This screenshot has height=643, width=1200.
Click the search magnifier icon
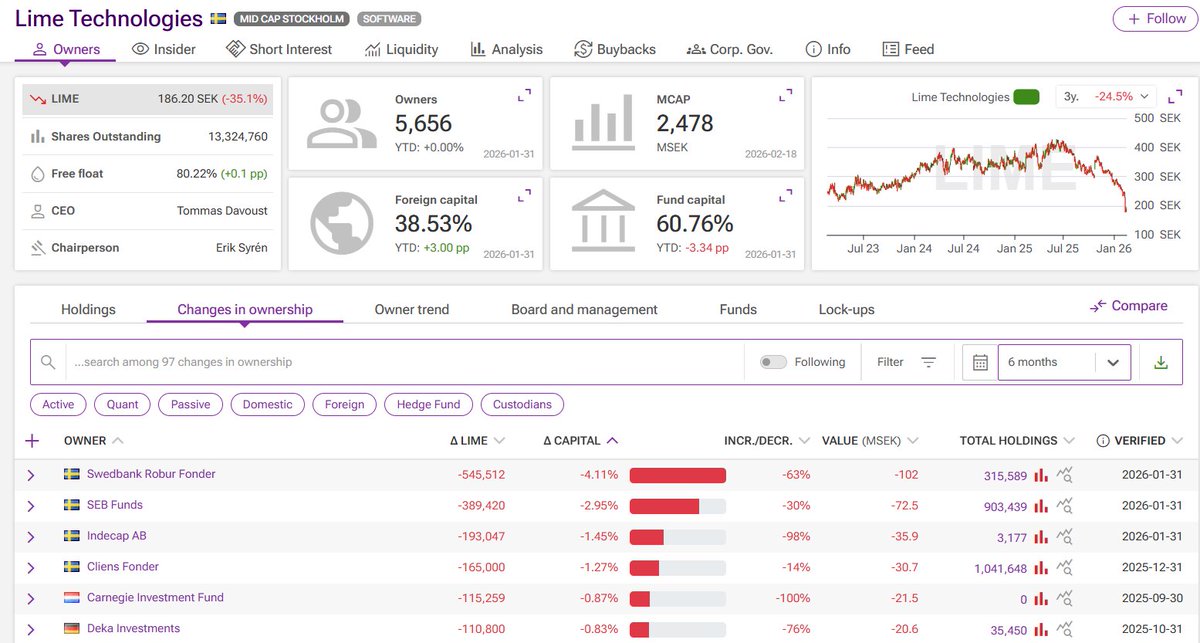pos(48,362)
